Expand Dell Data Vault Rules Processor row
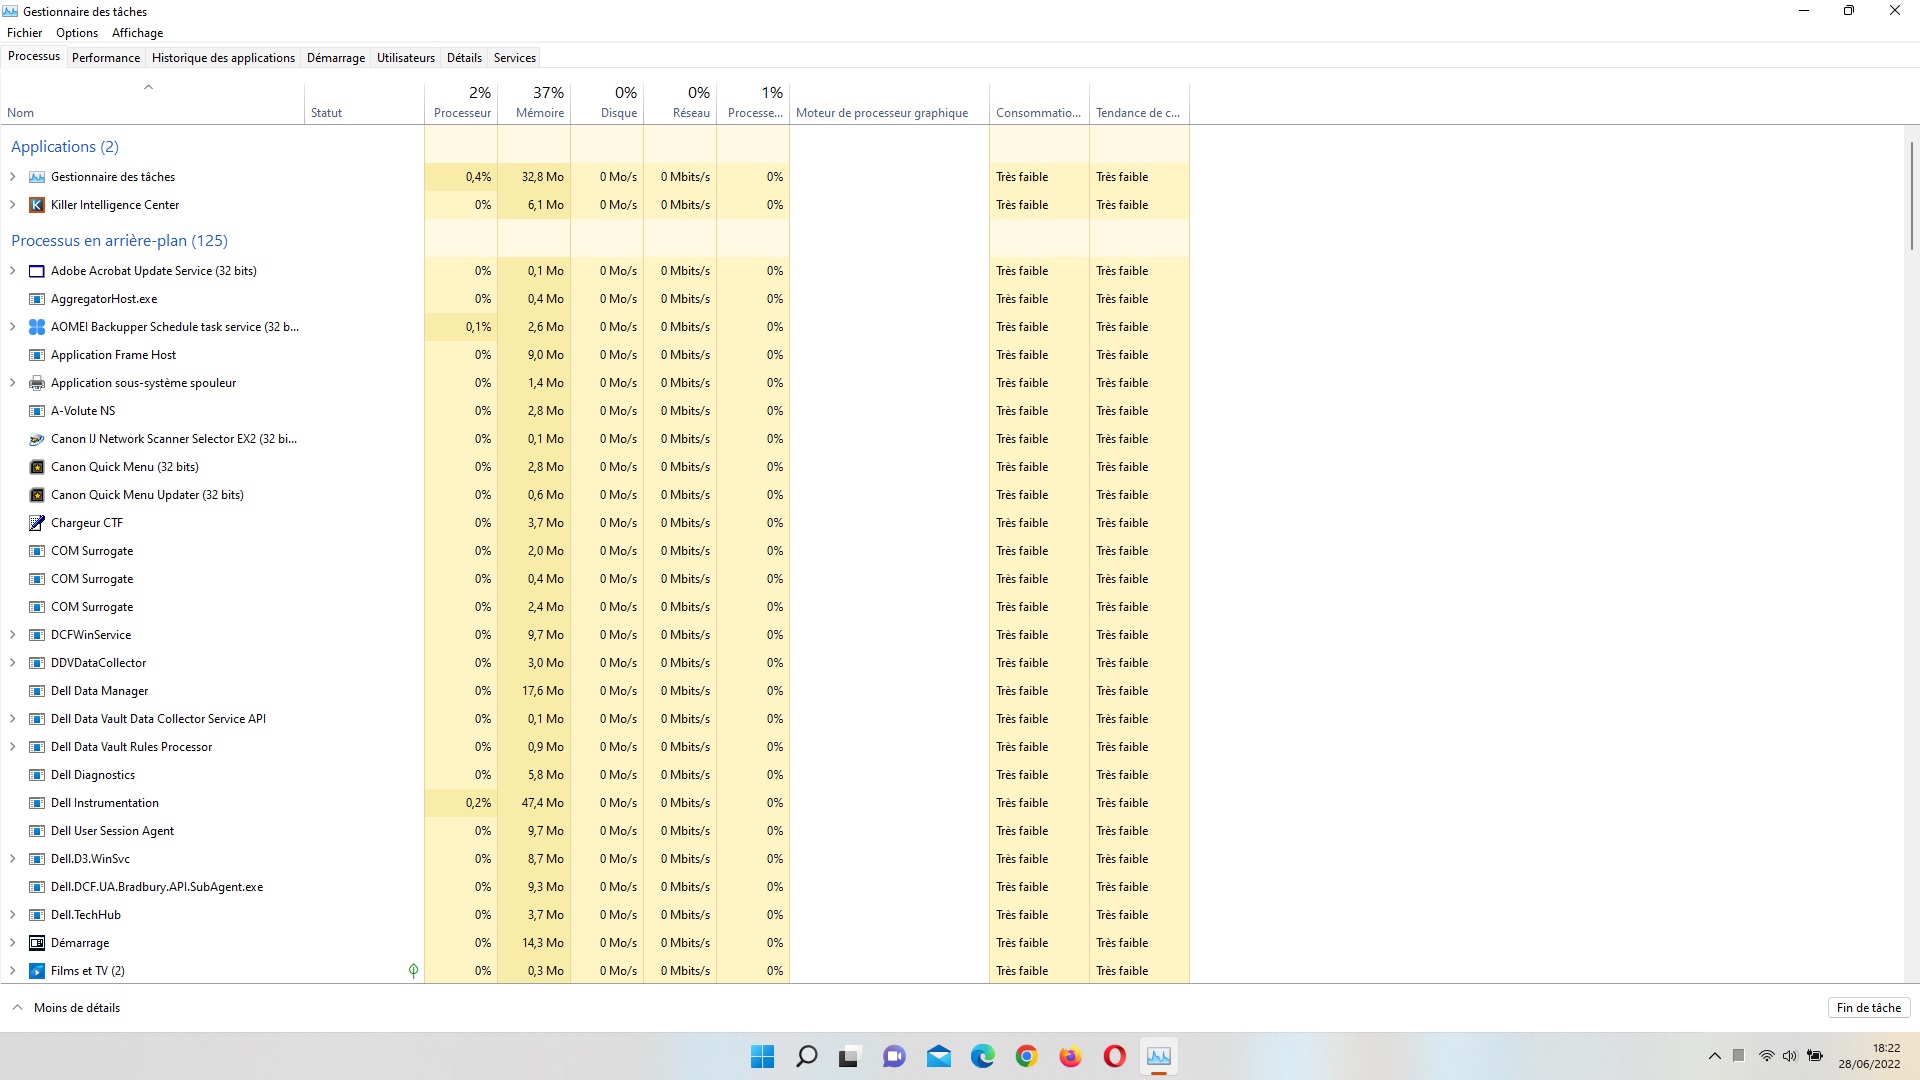The image size is (1920, 1080). (13, 747)
